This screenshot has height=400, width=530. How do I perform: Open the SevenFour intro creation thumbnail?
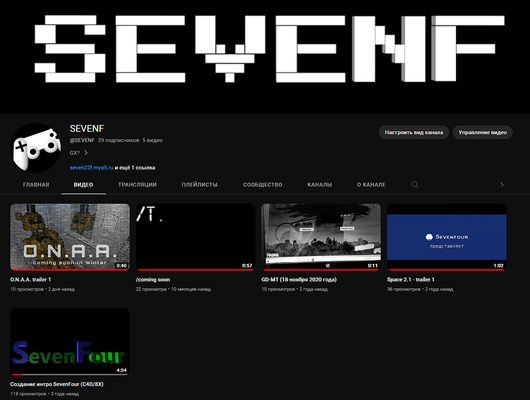70,342
